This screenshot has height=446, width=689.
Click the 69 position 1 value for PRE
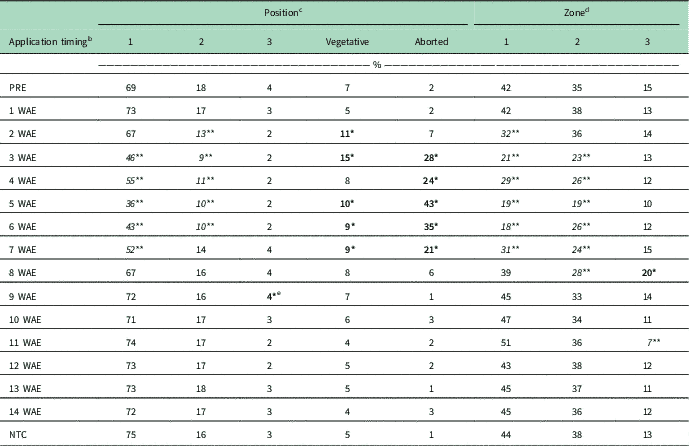131,91
